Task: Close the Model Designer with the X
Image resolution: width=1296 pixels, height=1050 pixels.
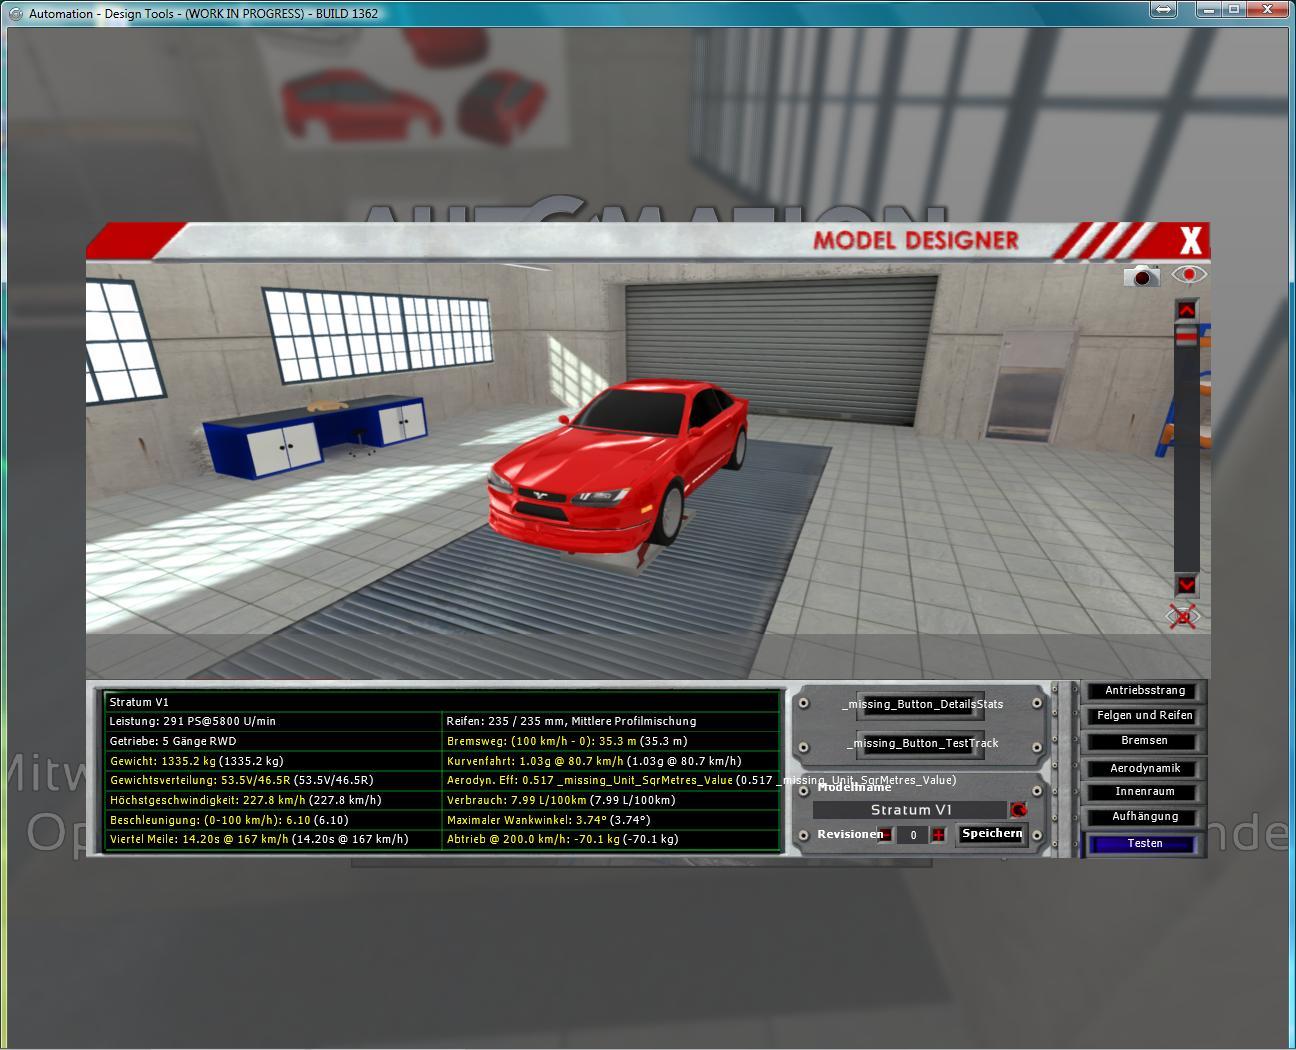Action: [x=1190, y=241]
